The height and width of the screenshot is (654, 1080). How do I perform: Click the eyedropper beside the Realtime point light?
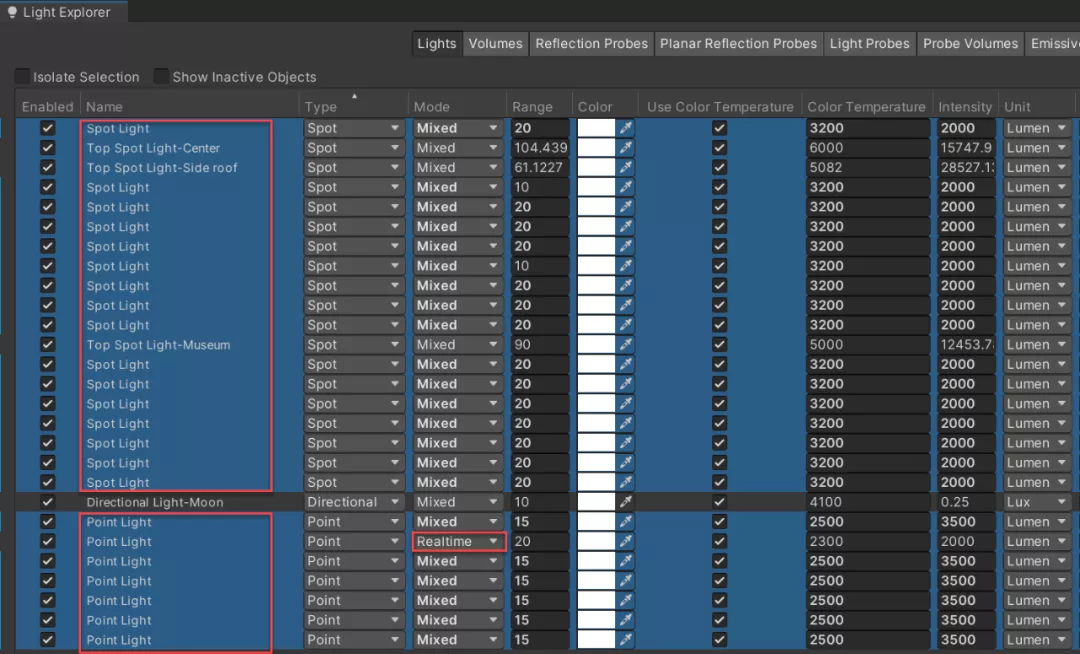[x=625, y=541]
